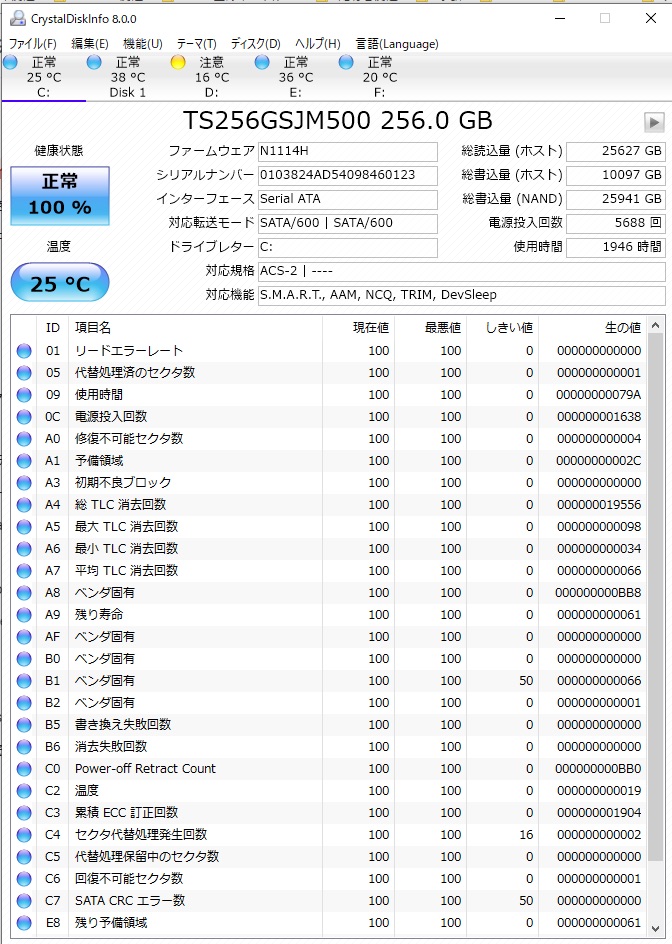Click the 正常 100 % health status button

[60, 196]
